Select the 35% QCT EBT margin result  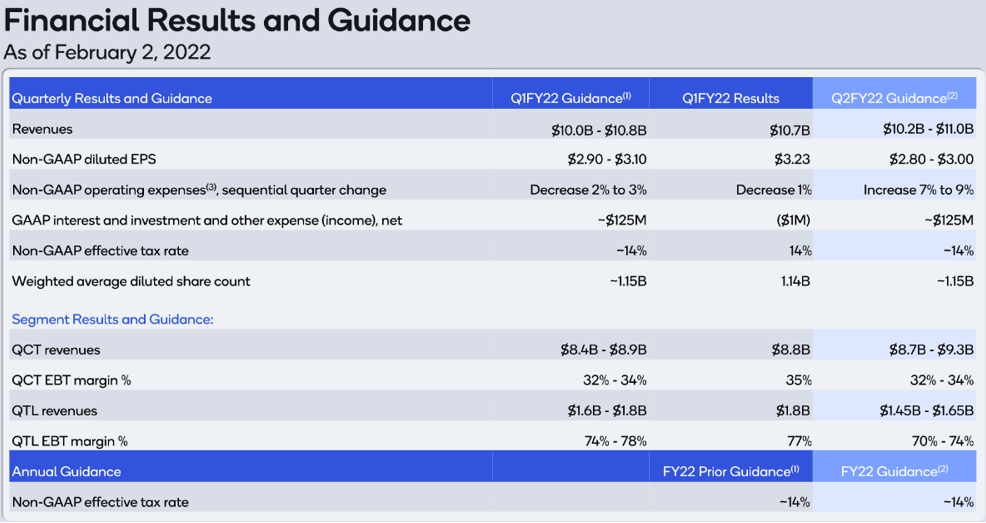pos(798,380)
